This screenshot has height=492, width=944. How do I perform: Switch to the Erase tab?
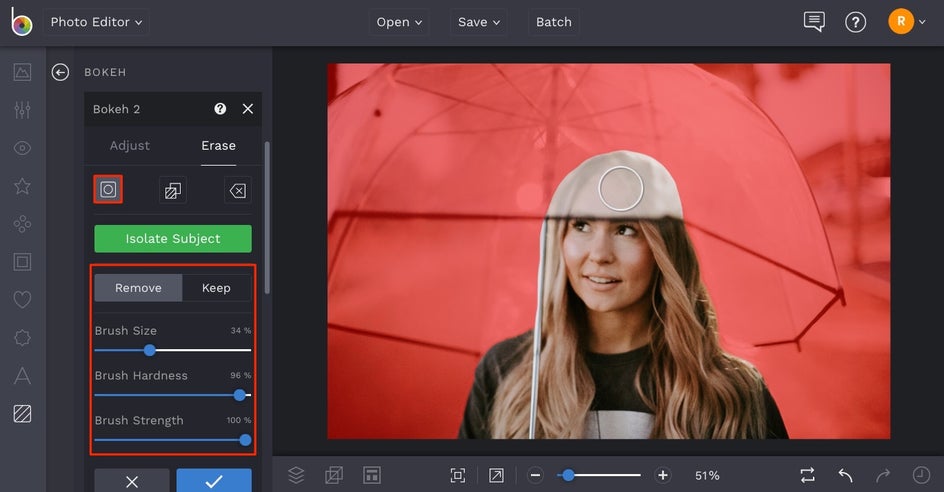219,146
